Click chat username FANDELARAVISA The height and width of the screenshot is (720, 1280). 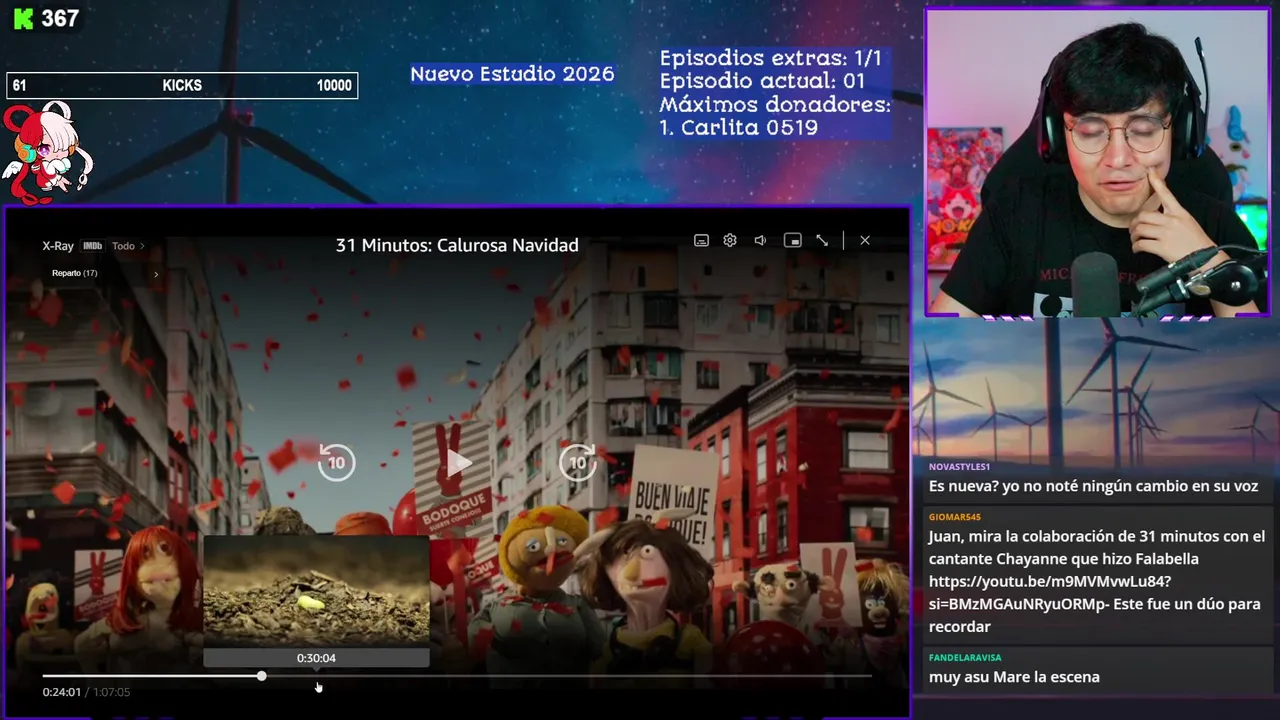tap(965, 658)
